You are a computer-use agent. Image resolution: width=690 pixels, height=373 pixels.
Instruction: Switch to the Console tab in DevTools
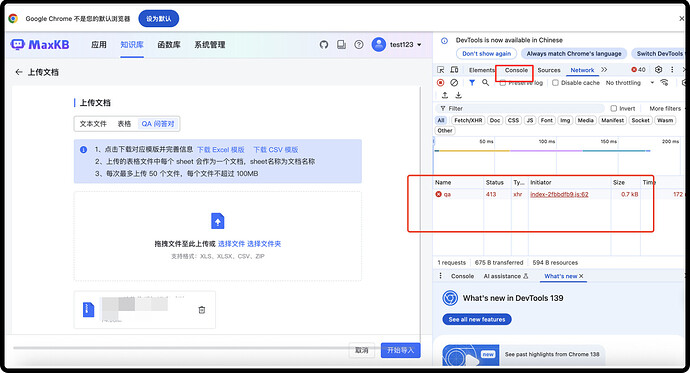click(516, 70)
